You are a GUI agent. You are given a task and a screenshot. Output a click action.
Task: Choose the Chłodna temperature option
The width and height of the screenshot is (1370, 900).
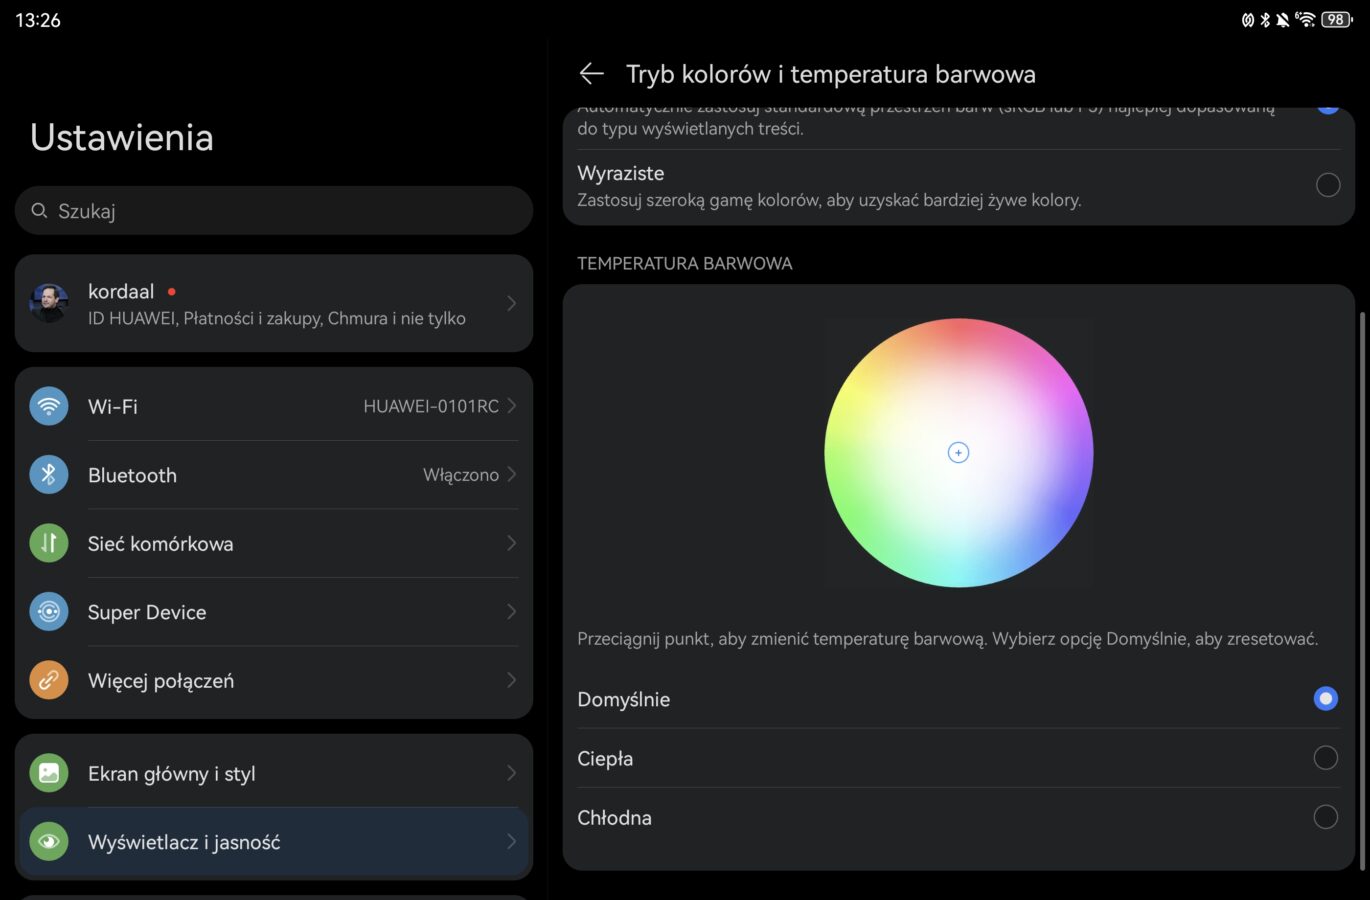[x=1325, y=817]
